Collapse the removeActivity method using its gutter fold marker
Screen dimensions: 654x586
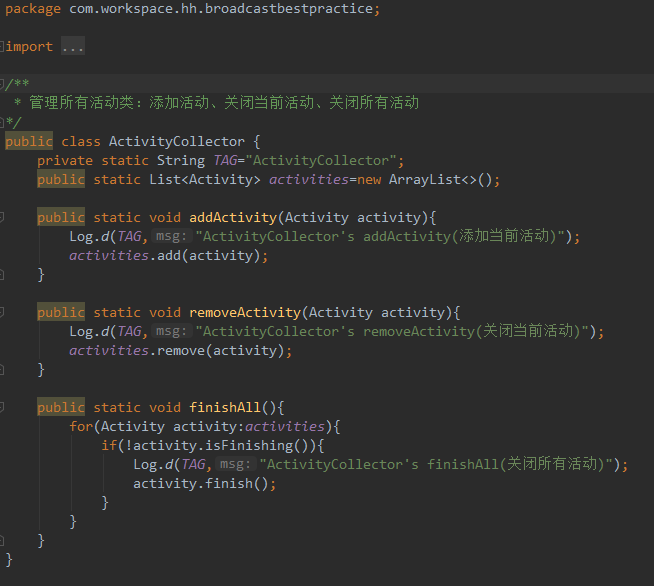2,312
